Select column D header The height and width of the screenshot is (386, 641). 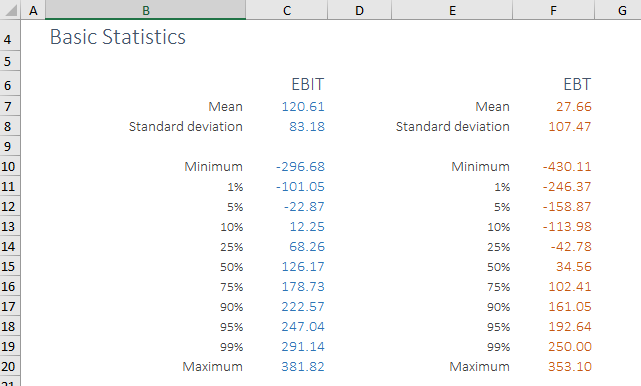coord(359,10)
